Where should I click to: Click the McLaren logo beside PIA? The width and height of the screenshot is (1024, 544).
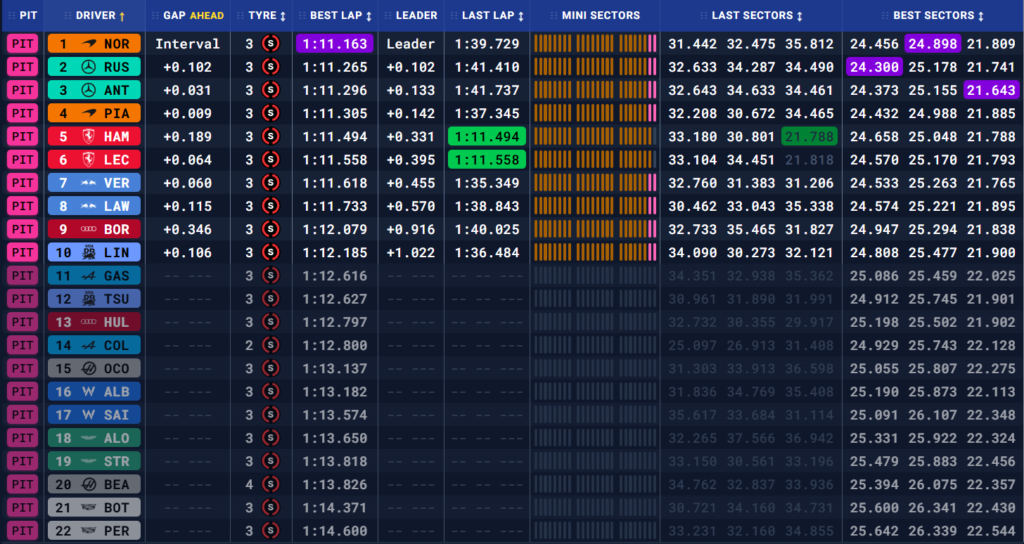[x=89, y=114]
